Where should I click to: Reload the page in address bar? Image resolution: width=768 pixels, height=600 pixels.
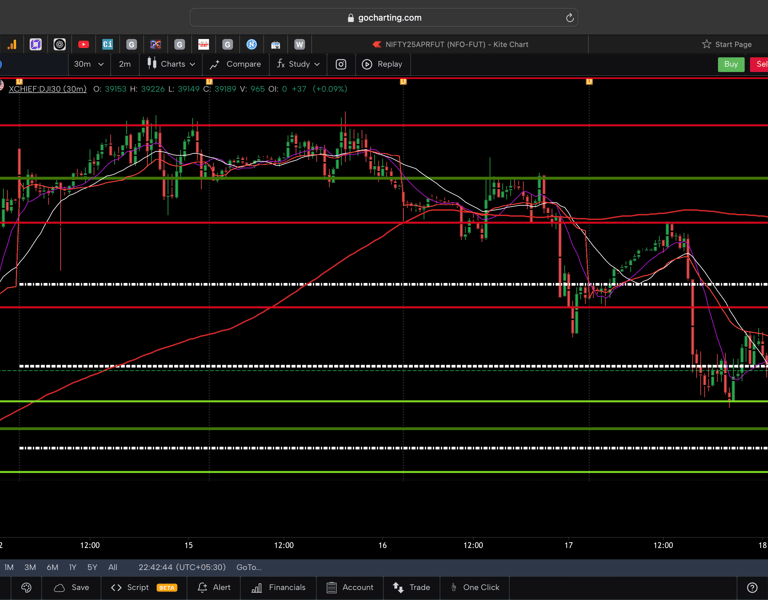[570, 18]
